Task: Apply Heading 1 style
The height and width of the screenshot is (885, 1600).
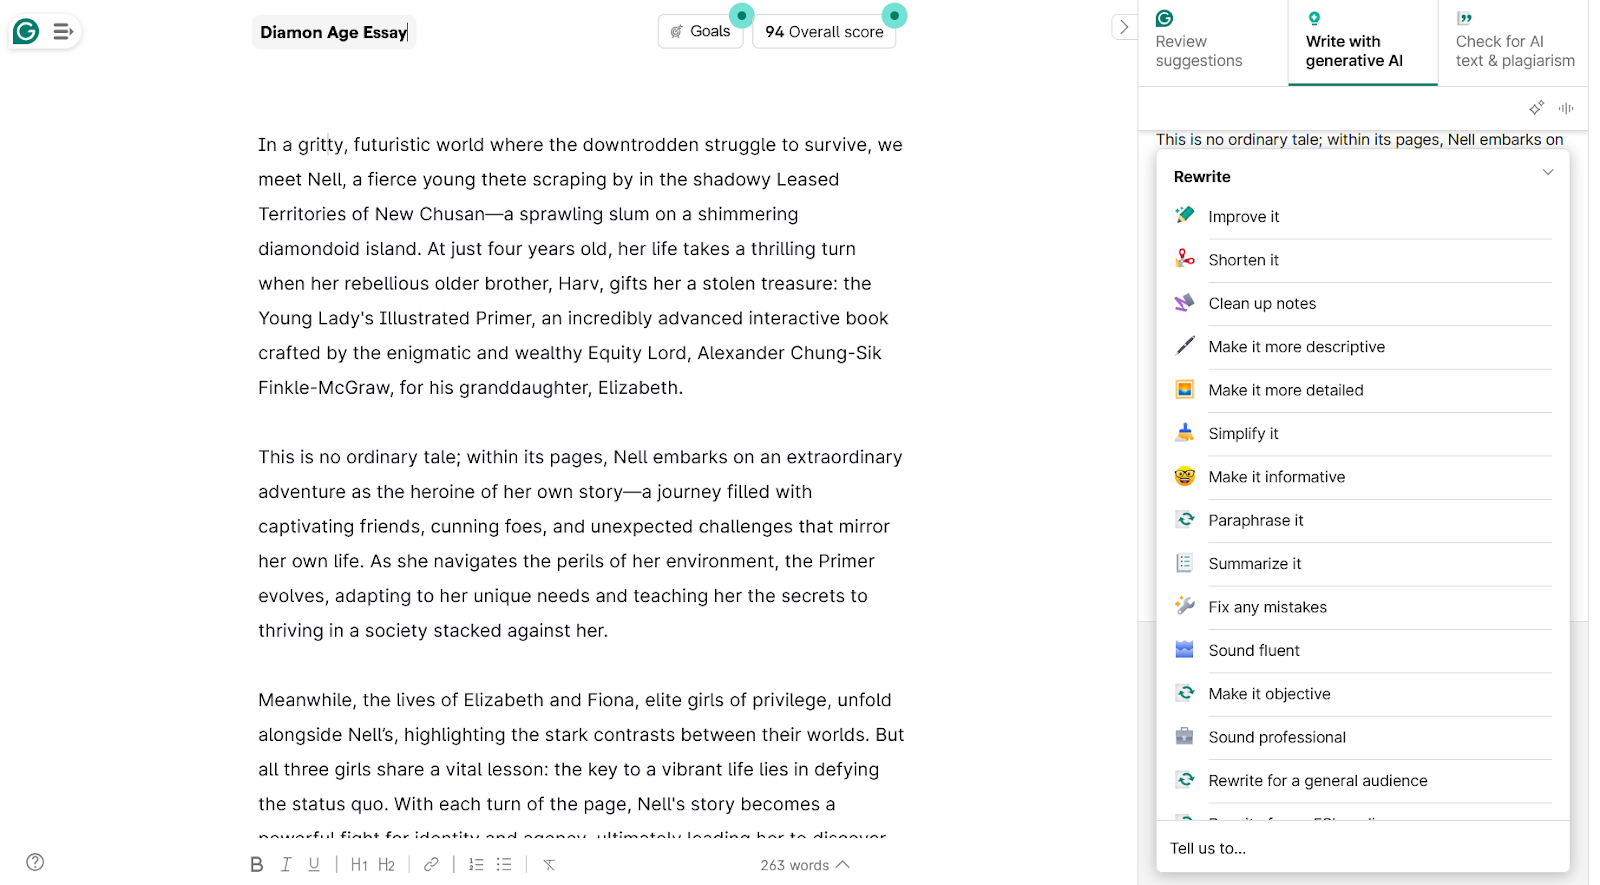Action: pyautogui.click(x=359, y=865)
